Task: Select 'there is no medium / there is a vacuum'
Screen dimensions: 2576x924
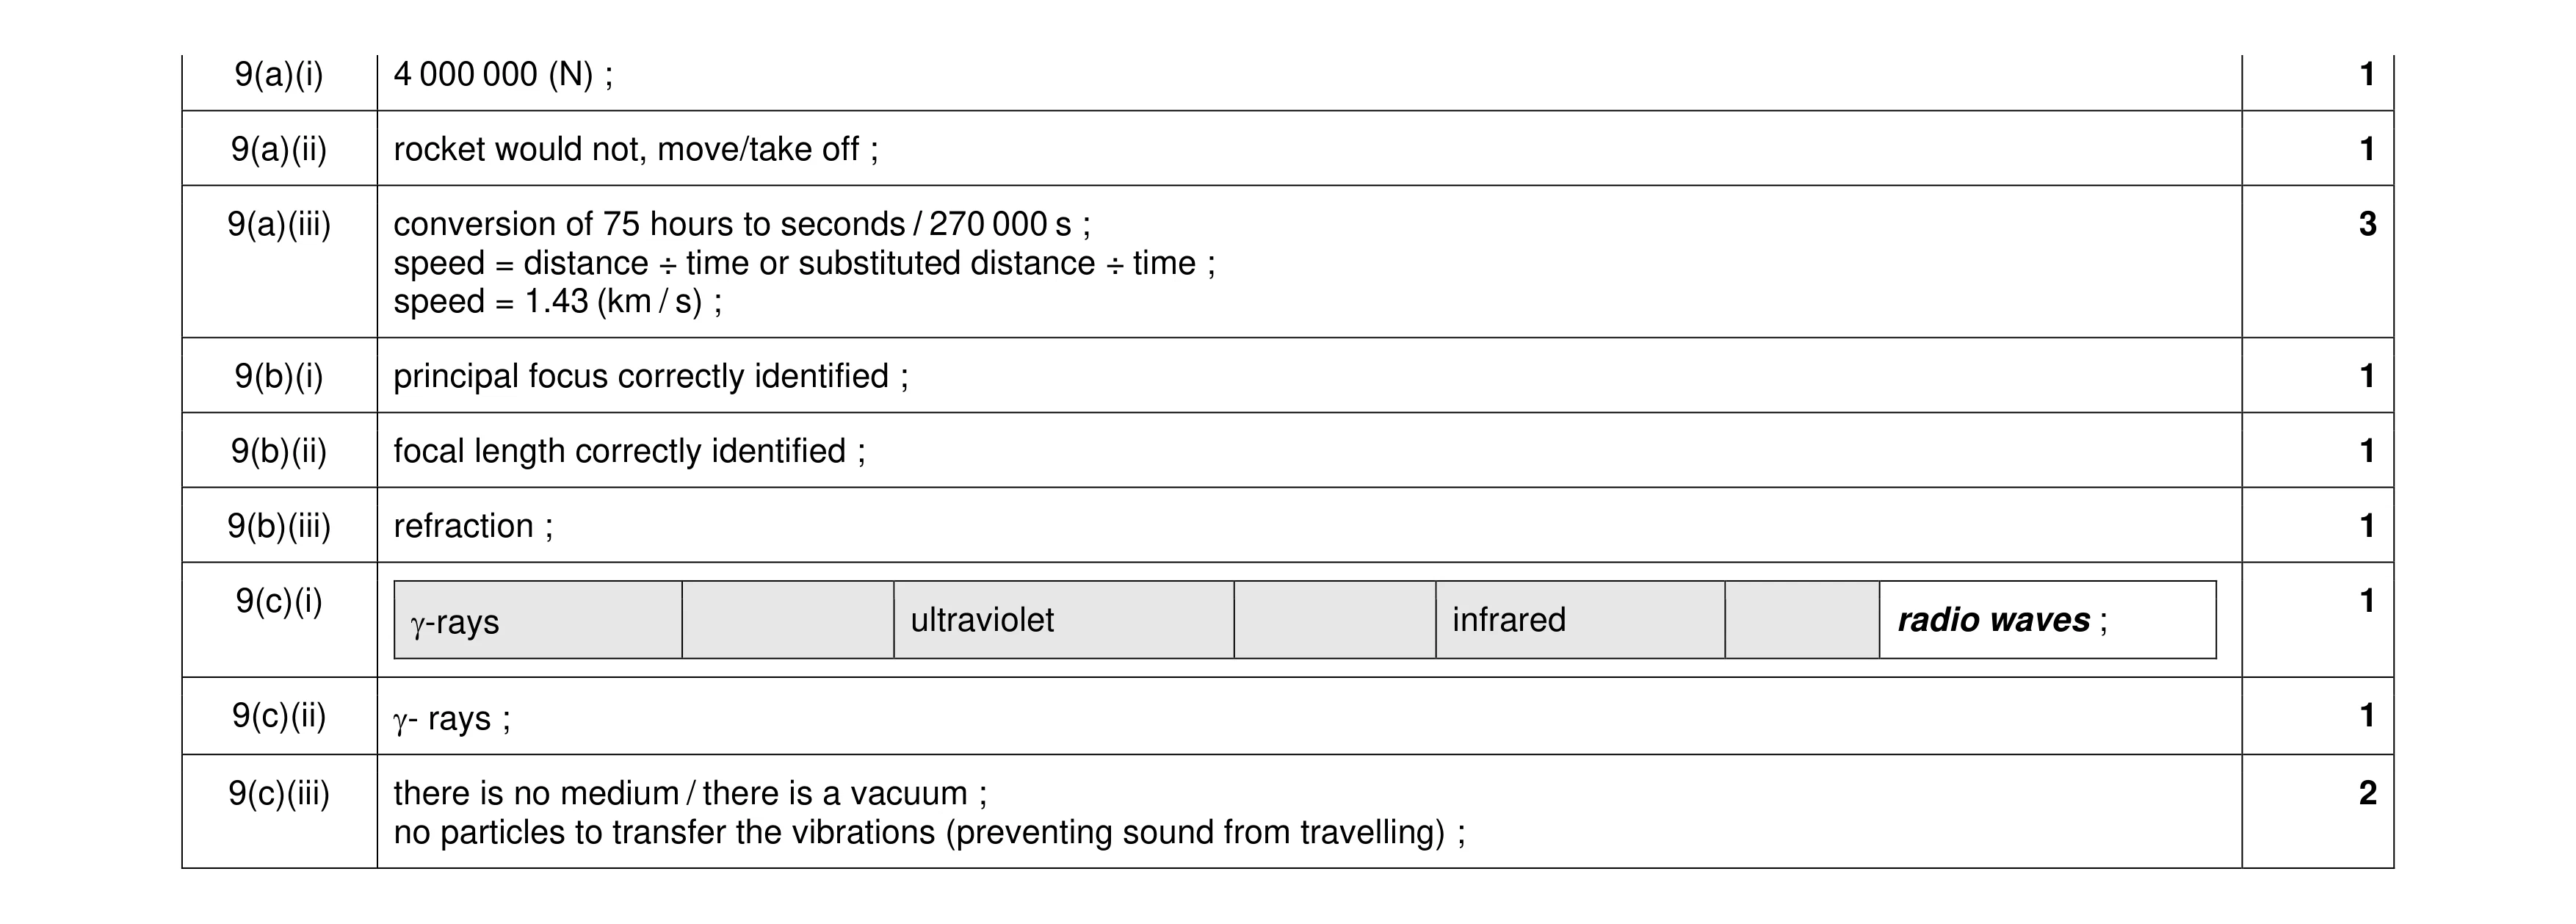Action: pos(690,793)
